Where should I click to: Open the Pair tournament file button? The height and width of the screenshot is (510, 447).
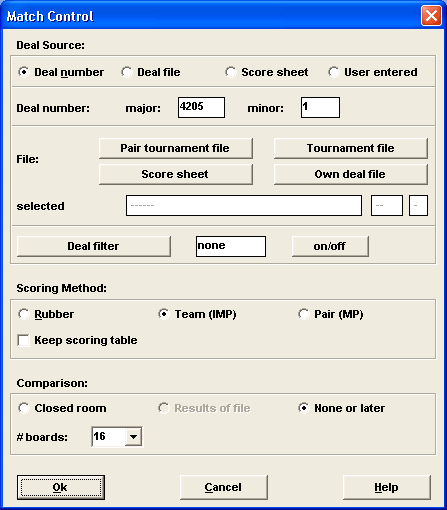click(x=176, y=148)
